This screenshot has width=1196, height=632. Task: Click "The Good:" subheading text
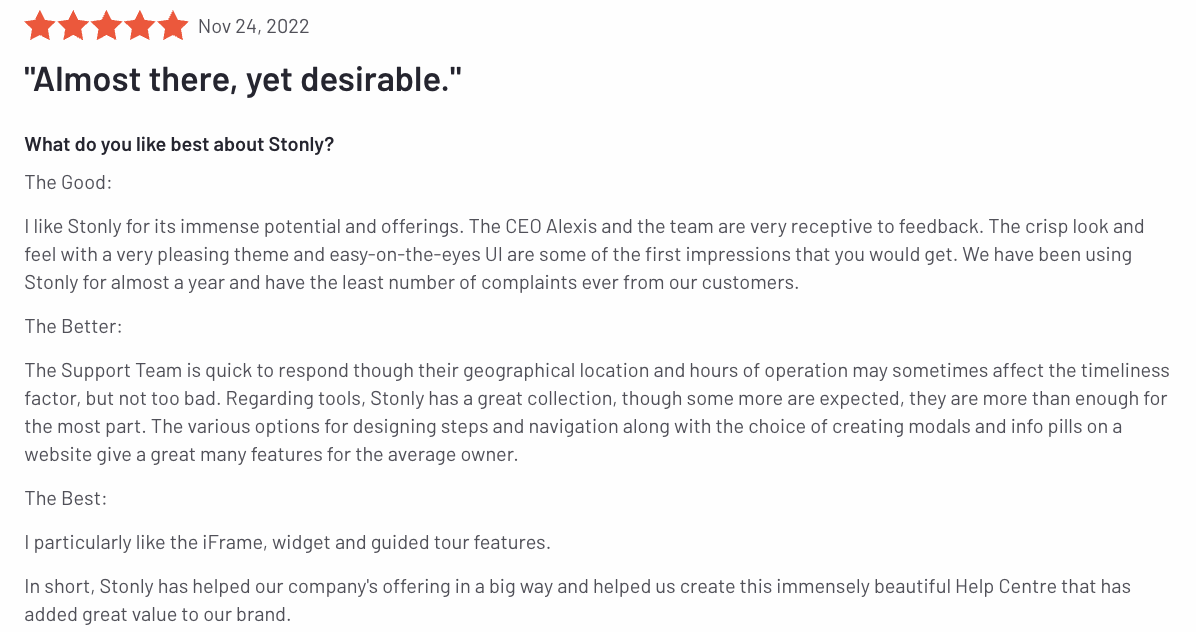[68, 182]
